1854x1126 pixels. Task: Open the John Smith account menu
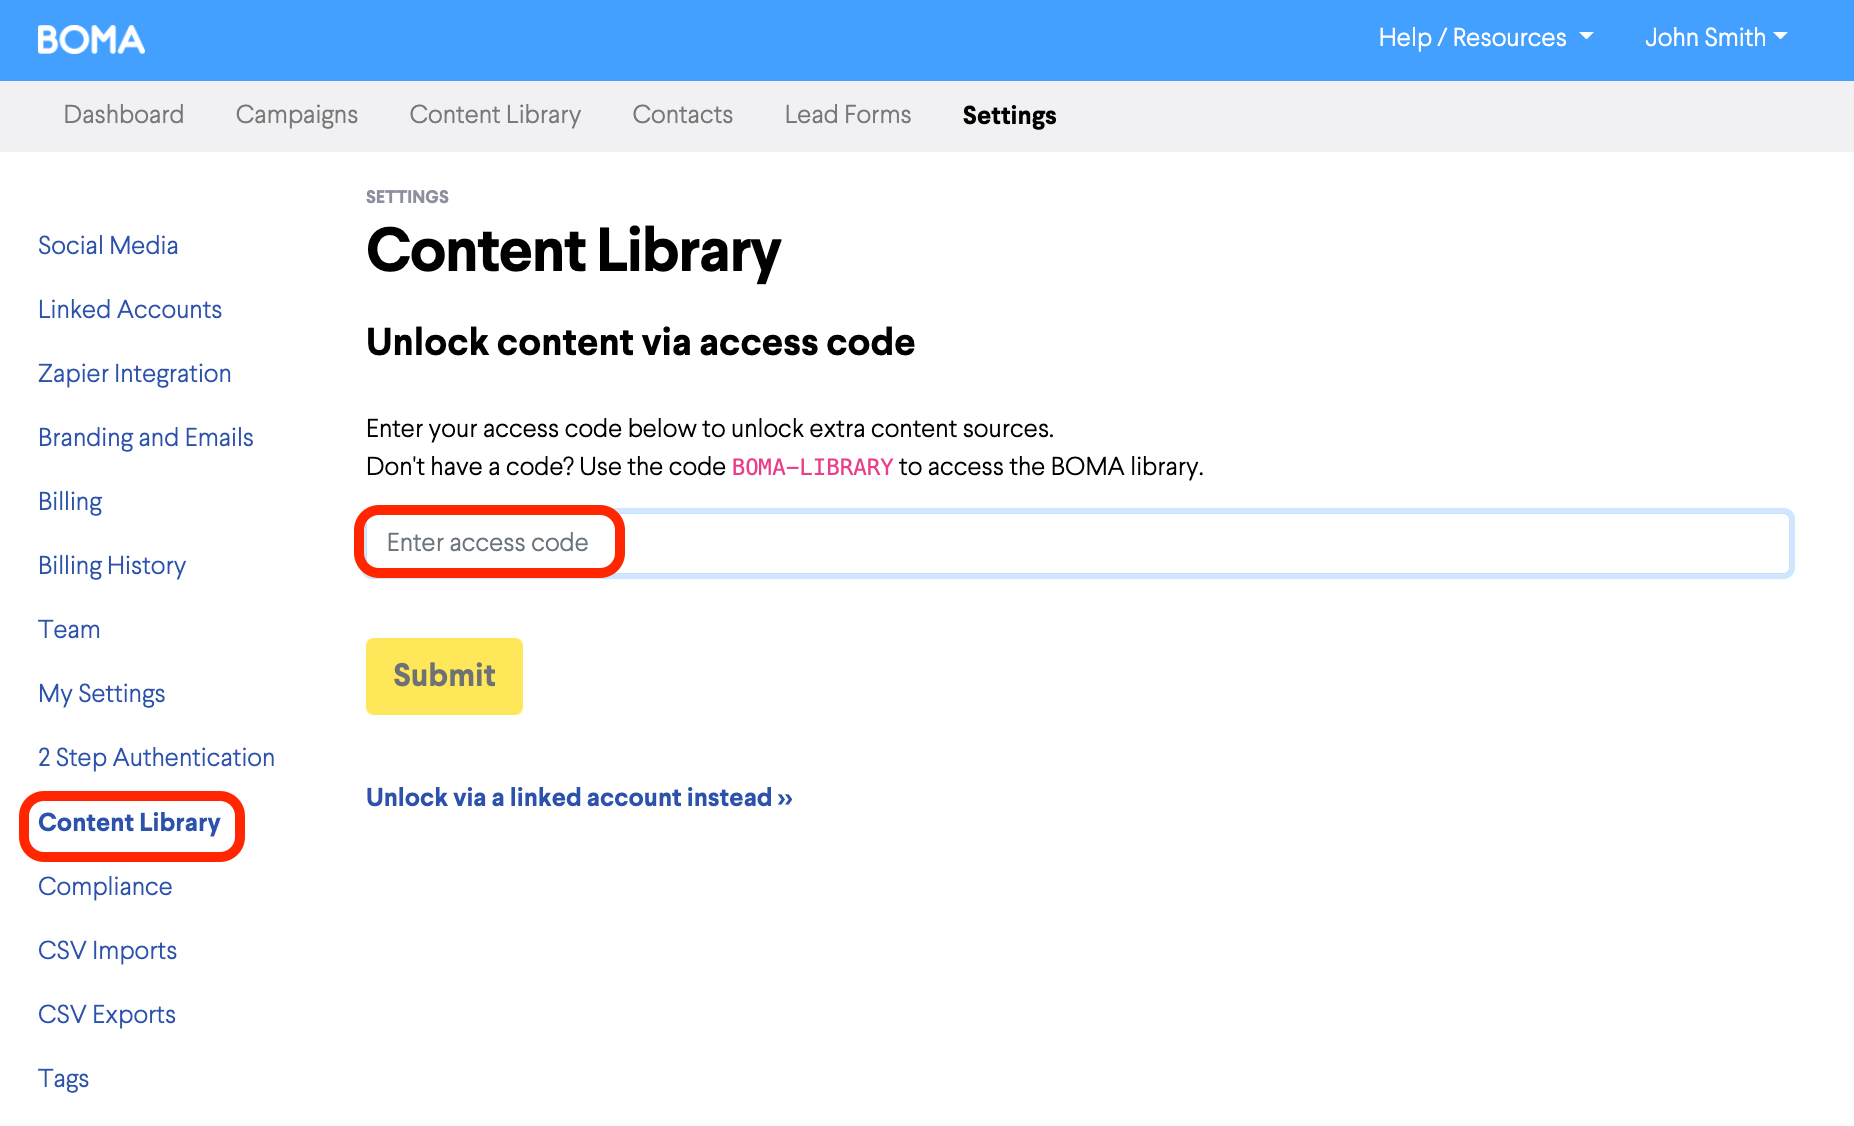tap(1716, 38)
